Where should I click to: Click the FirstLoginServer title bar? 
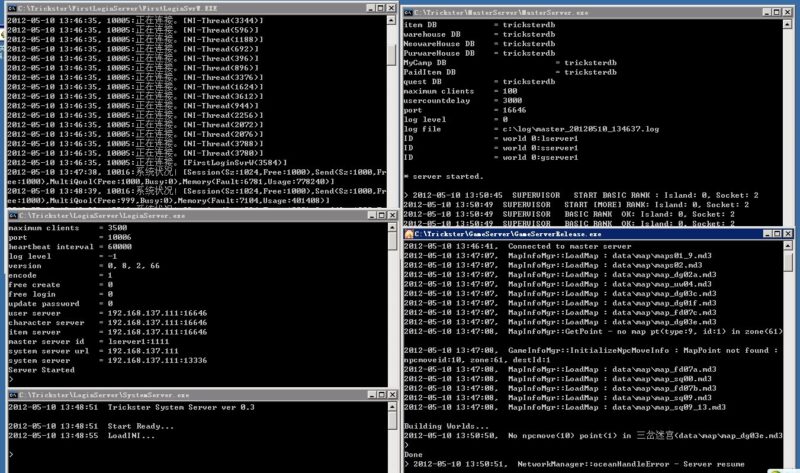click(200, 8)
